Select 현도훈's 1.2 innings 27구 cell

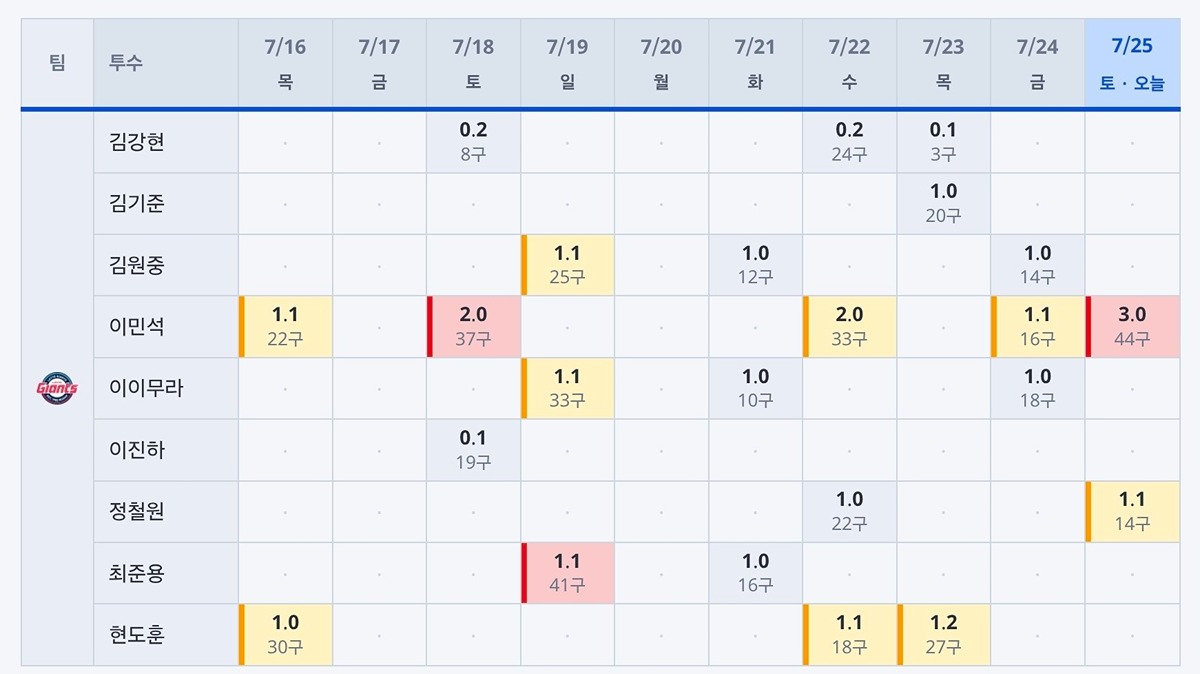pos(944,635)
